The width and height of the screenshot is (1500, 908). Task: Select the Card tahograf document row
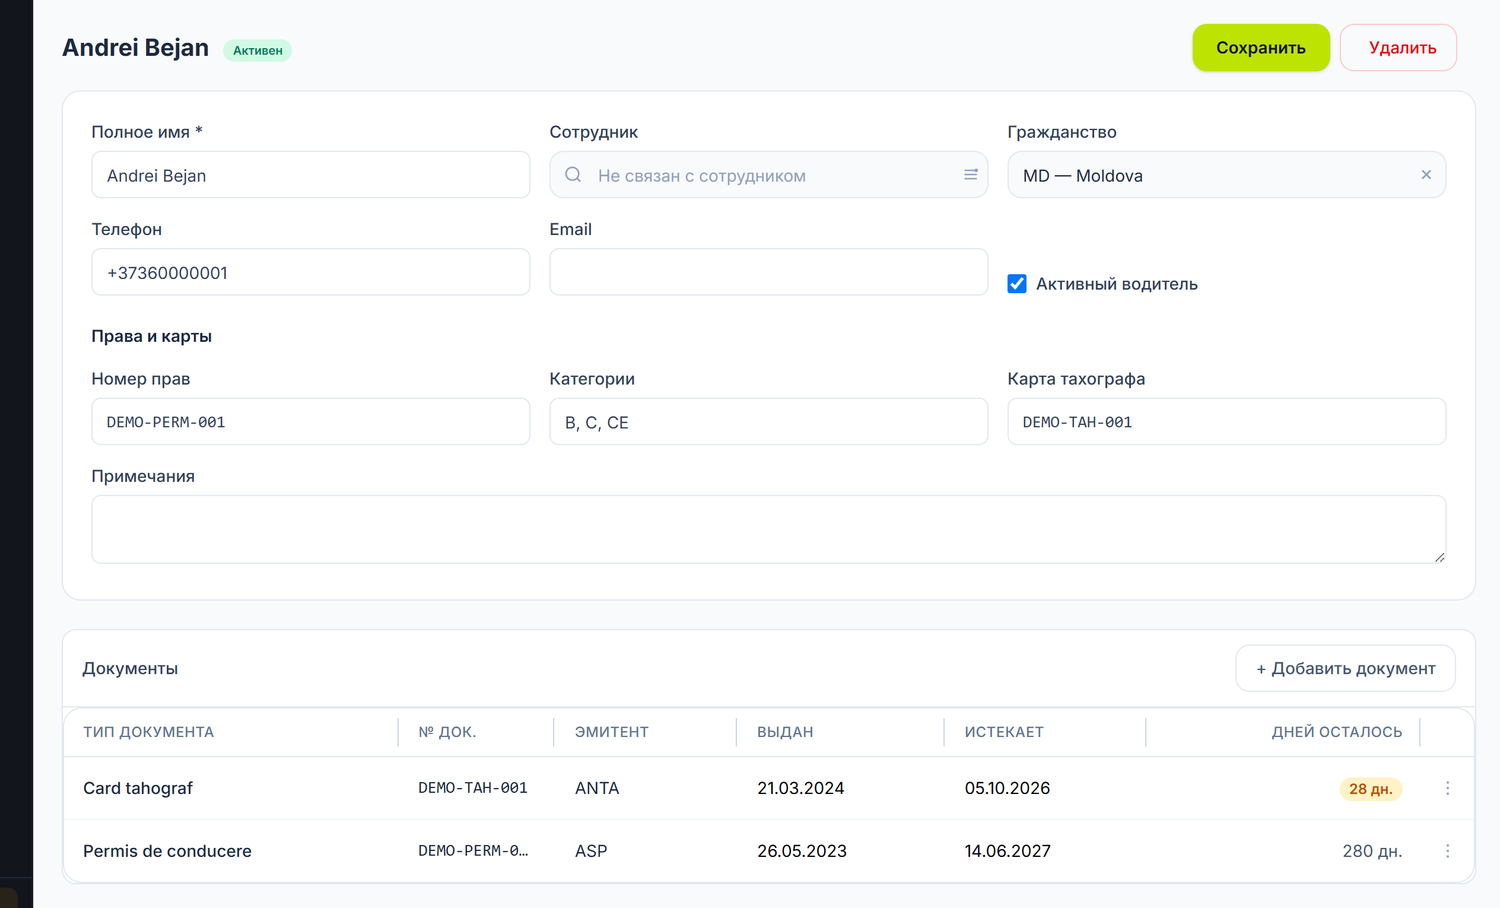point(768,788)
